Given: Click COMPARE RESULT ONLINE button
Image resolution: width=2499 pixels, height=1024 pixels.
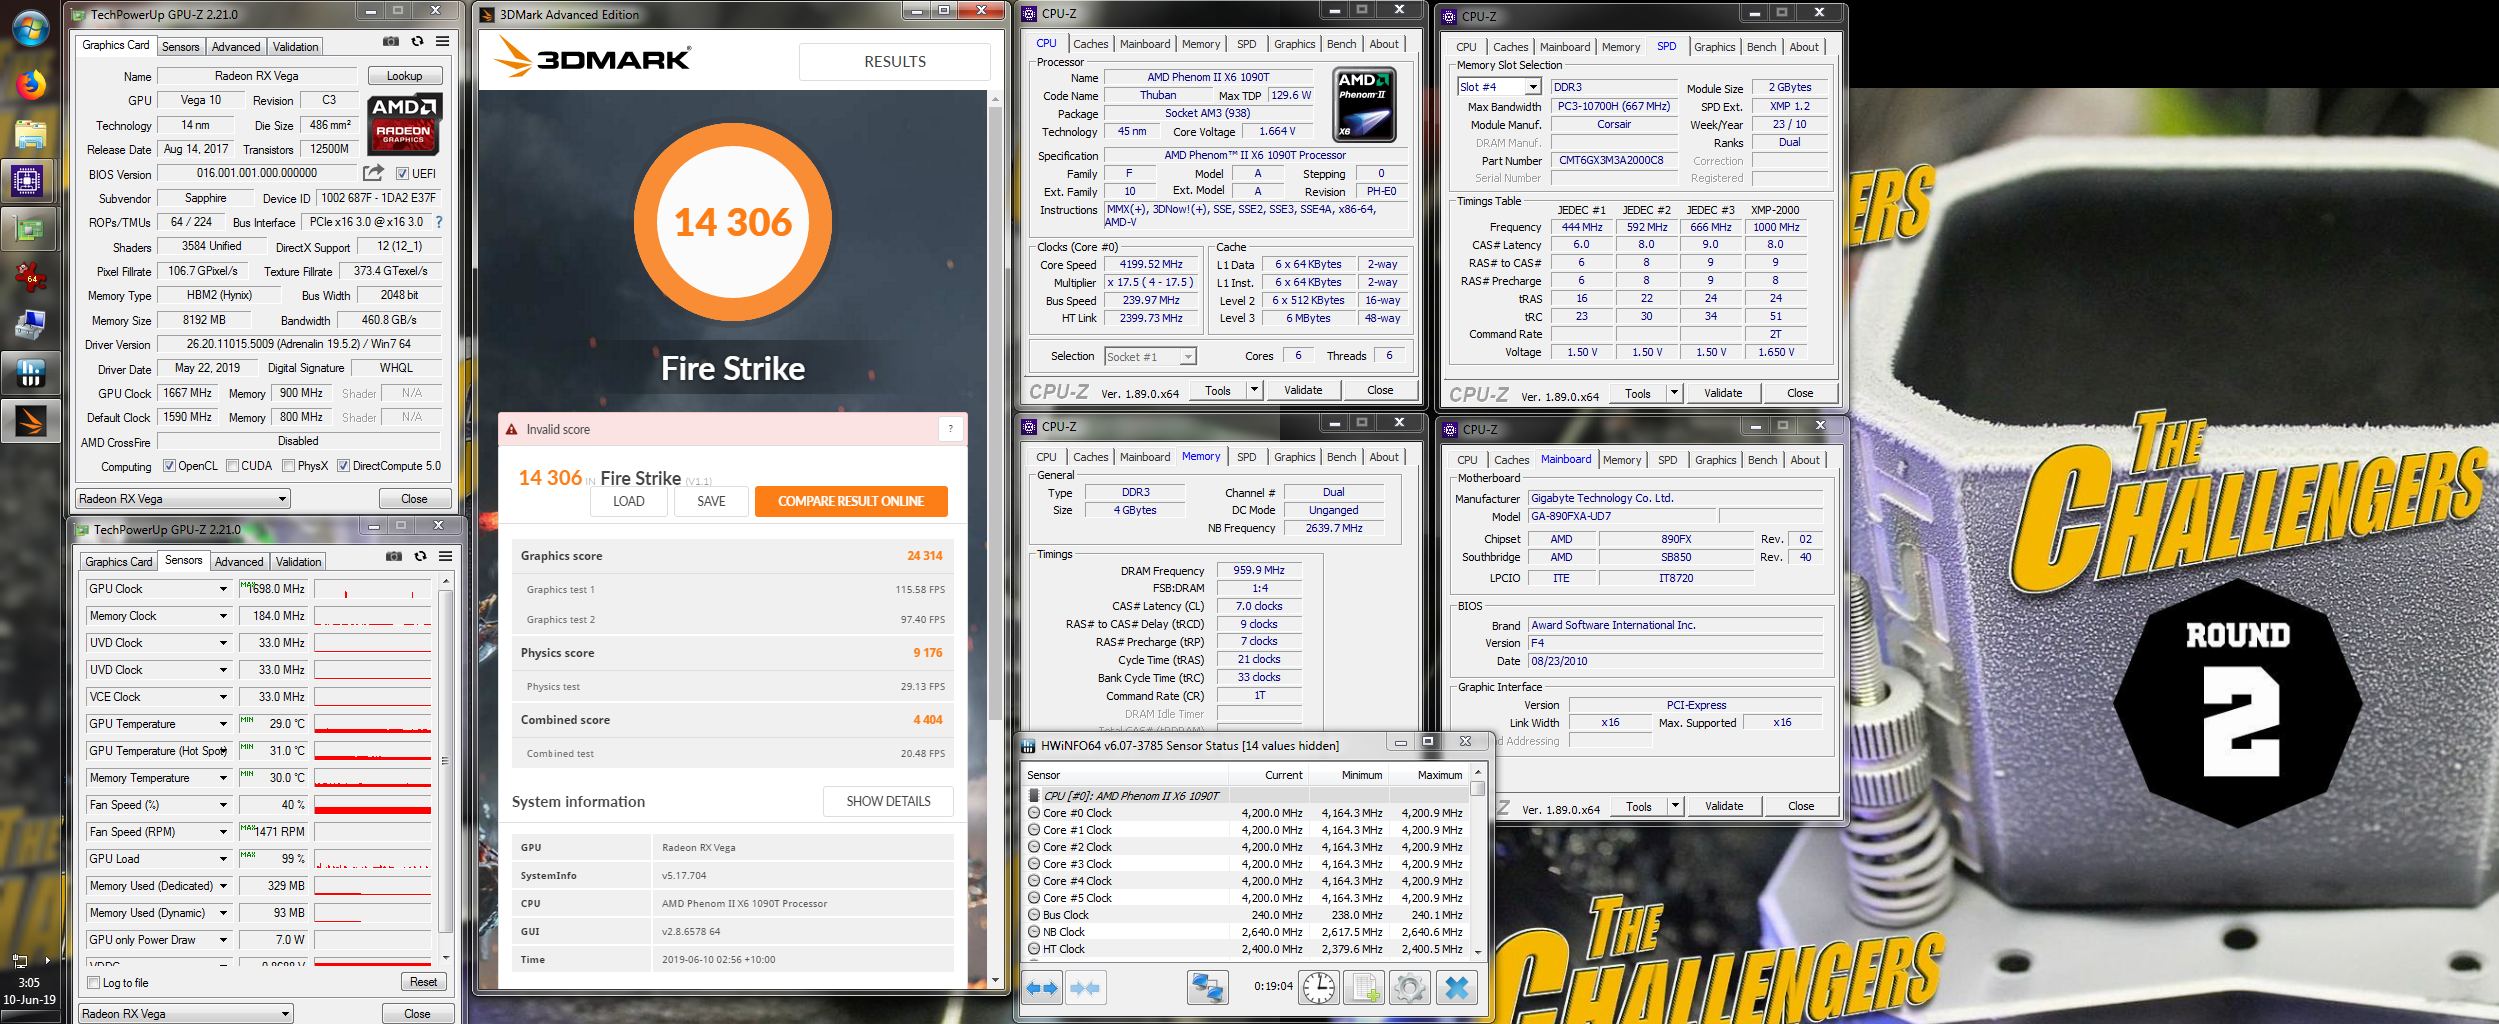Looking at the screenshot, I should 851,501.
